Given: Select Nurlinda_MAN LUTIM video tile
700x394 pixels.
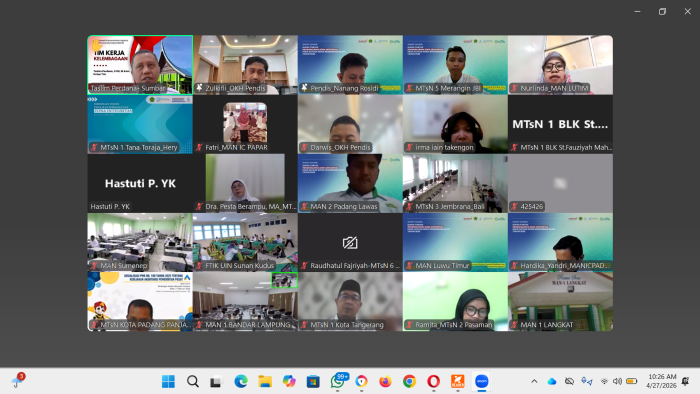Looking at the screenshot, I should [x=560, y=65].
